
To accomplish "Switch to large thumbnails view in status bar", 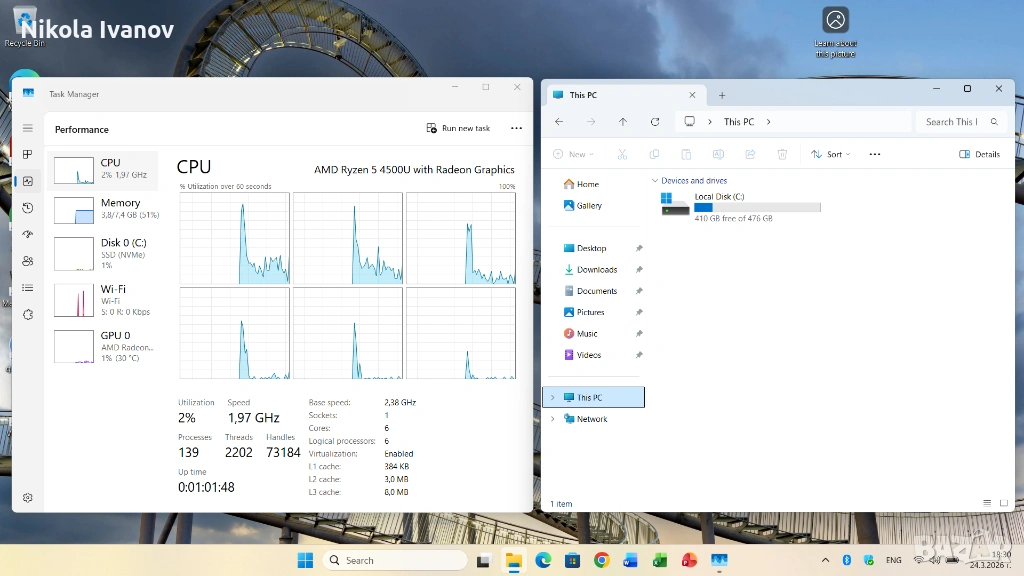I will click(1001, 503).
